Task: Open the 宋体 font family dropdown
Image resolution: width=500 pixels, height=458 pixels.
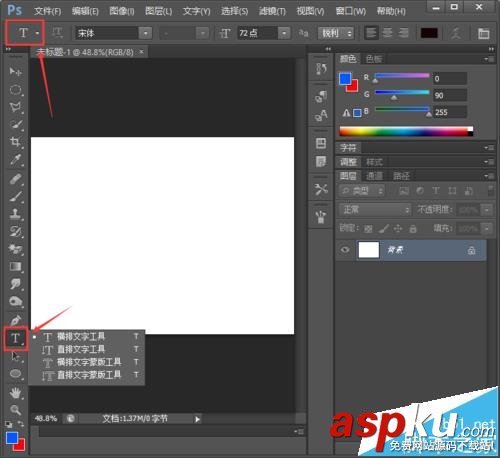Action: click(x=145, y=33)
